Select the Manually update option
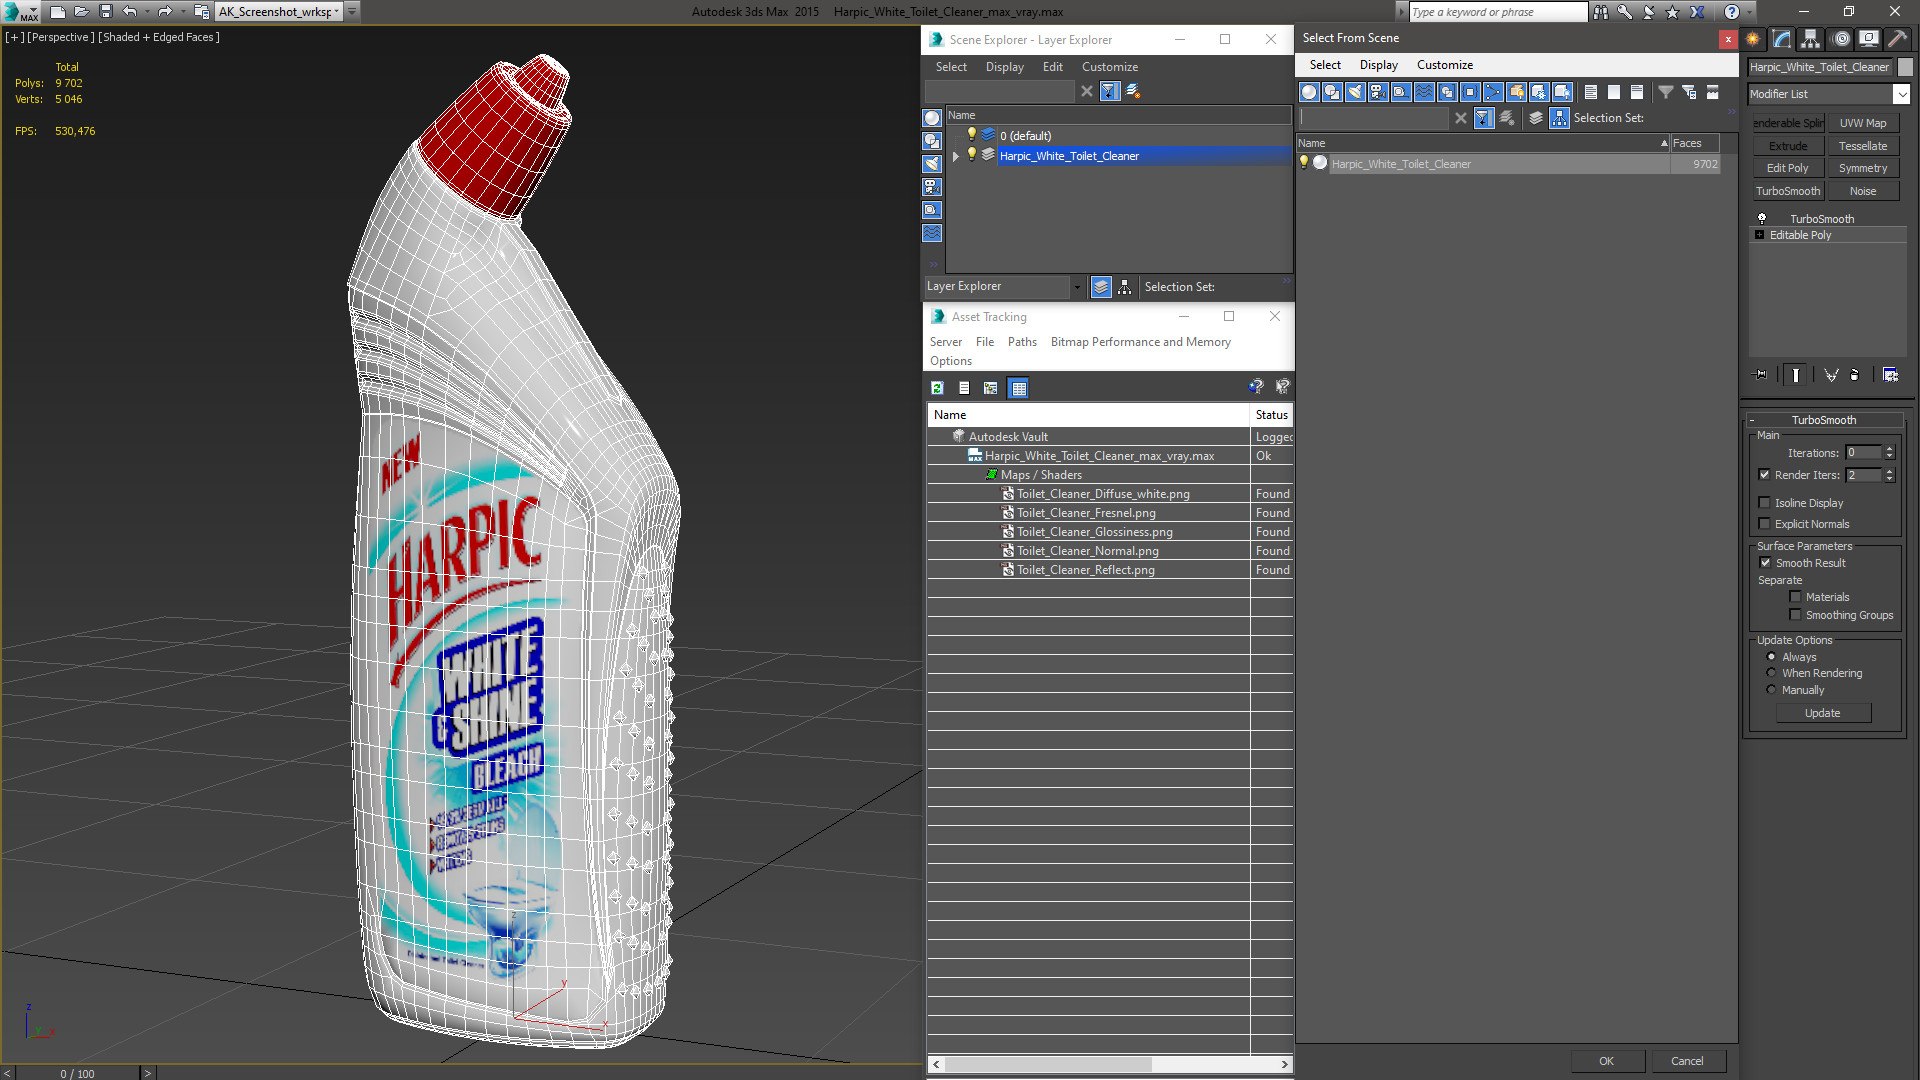The width and height of the screenshot is (1920, 1080). pos(1771,690)
